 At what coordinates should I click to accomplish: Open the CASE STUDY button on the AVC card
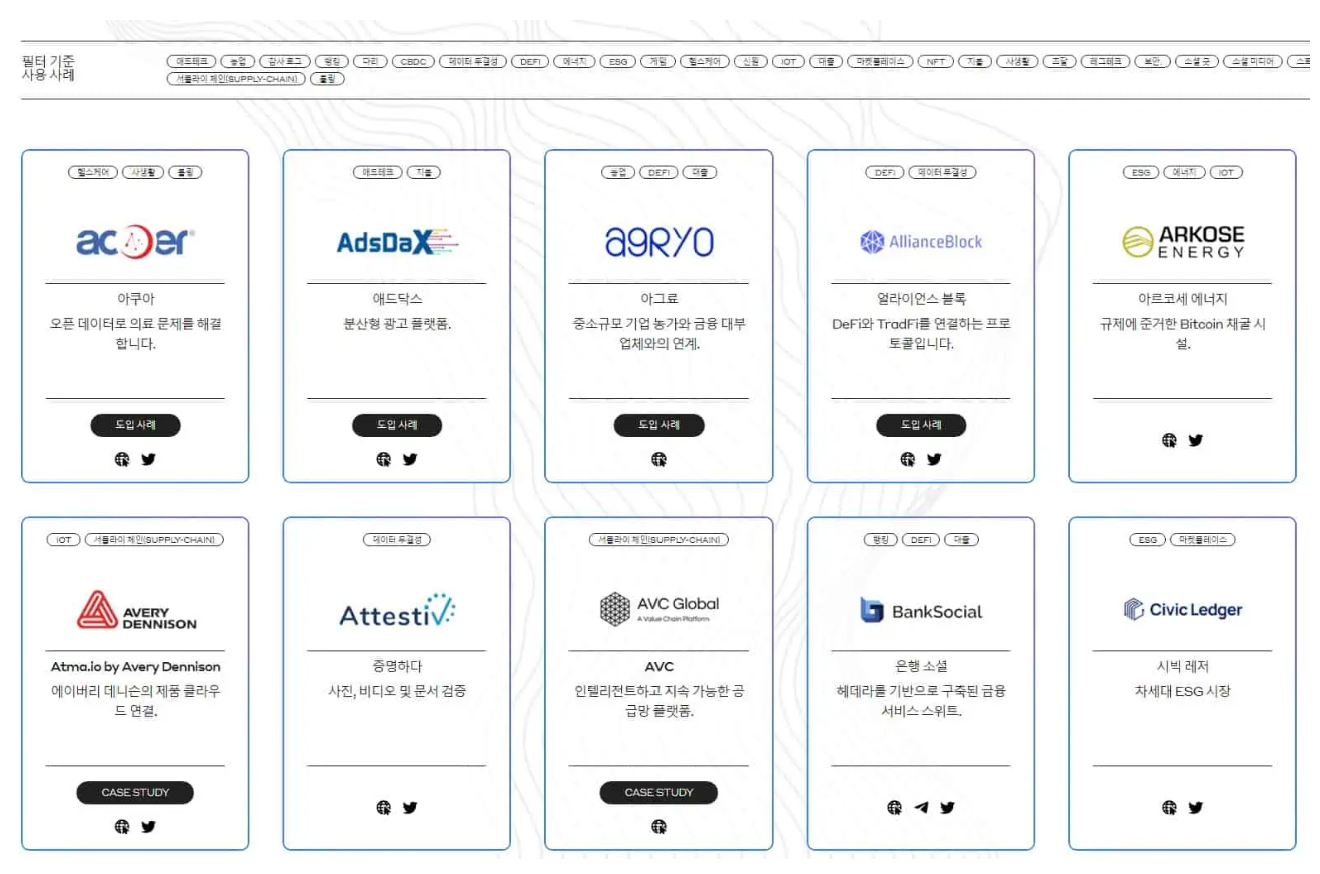[659, 793]
